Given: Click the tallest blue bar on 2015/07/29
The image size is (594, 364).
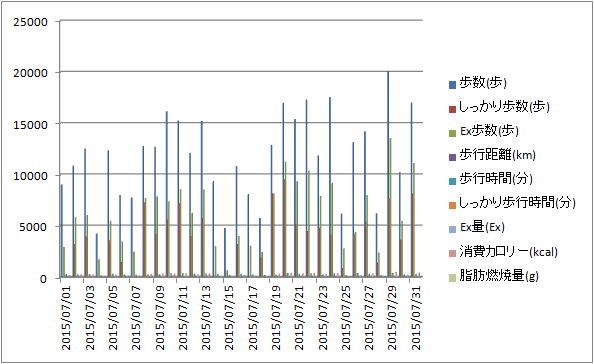Looking at the screenshot, I should coord(388,174).
